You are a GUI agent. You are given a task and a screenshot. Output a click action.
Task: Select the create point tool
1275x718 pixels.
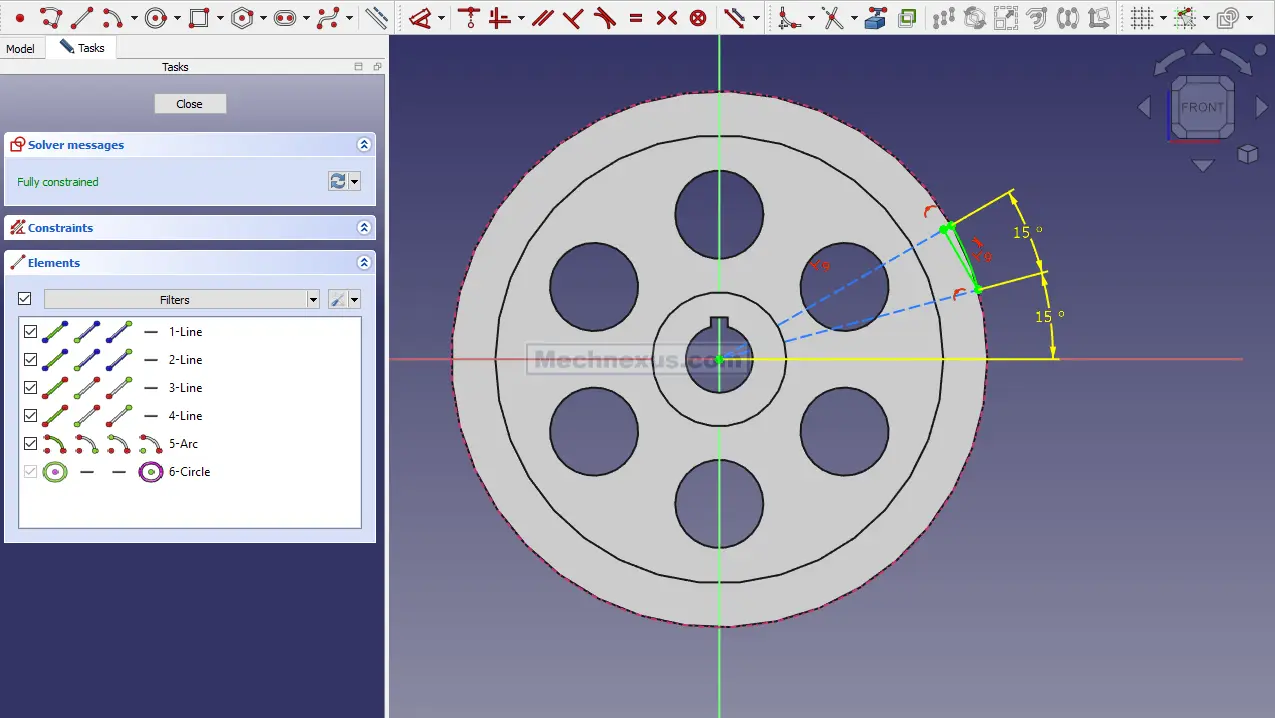[19, 18]
